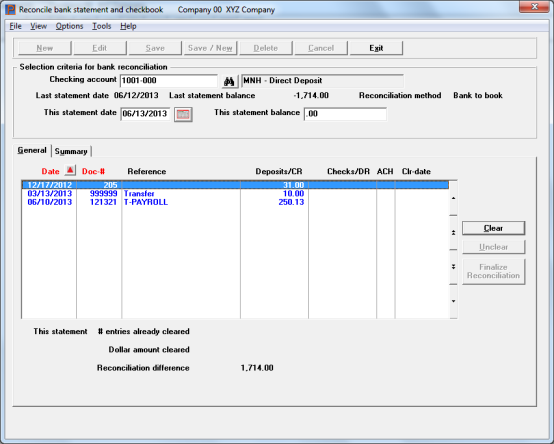The width and height of the screenshot is (554, 444).
Task: Switch to the Summary tab
Action: tap(71, 151)
